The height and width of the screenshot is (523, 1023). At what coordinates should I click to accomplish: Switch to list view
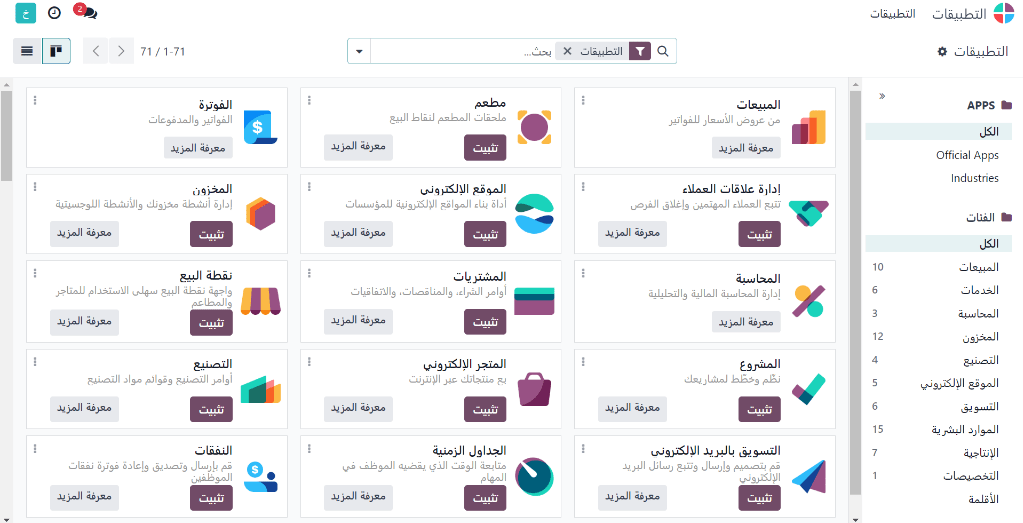pyautogui.click(x=27, y=51)
